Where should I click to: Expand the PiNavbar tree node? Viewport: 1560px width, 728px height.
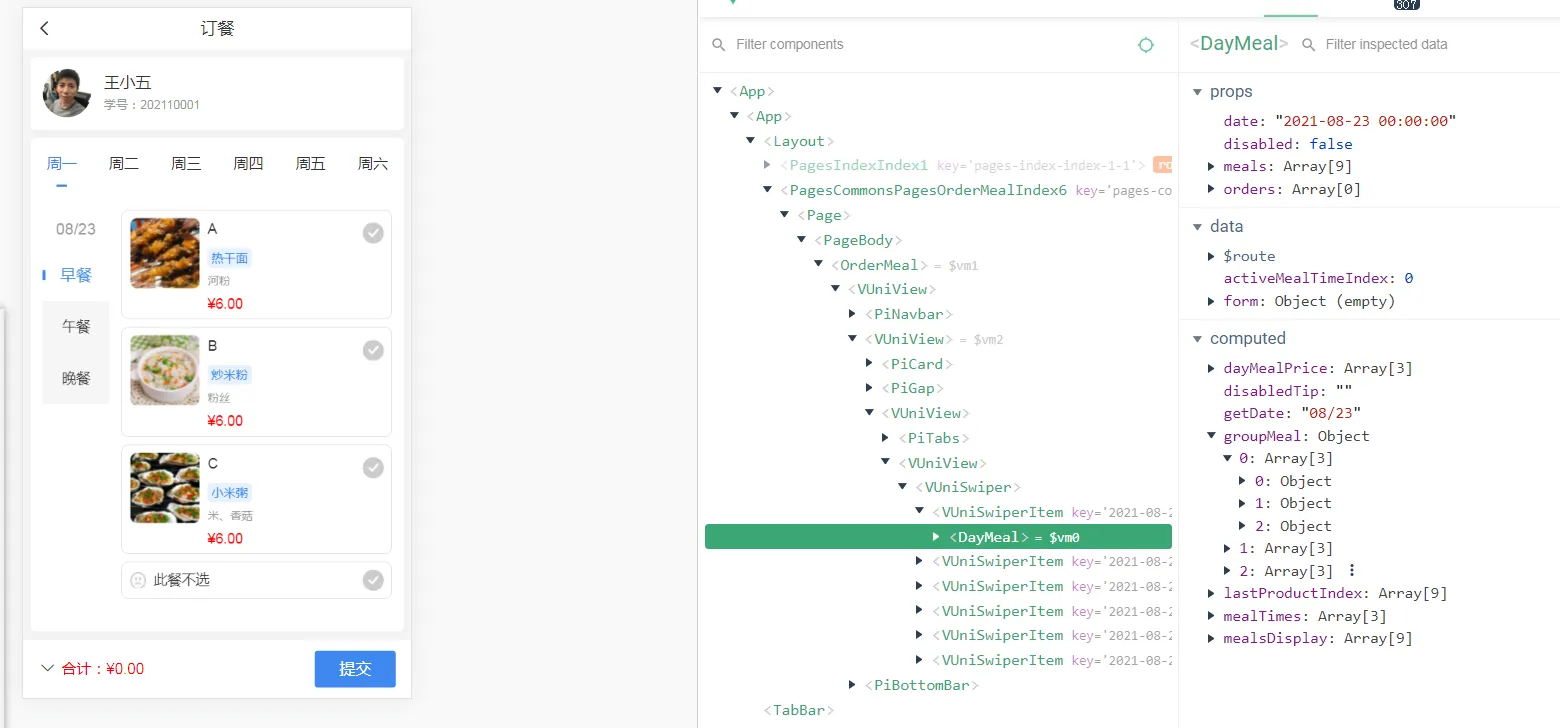(x=853, y=314)
